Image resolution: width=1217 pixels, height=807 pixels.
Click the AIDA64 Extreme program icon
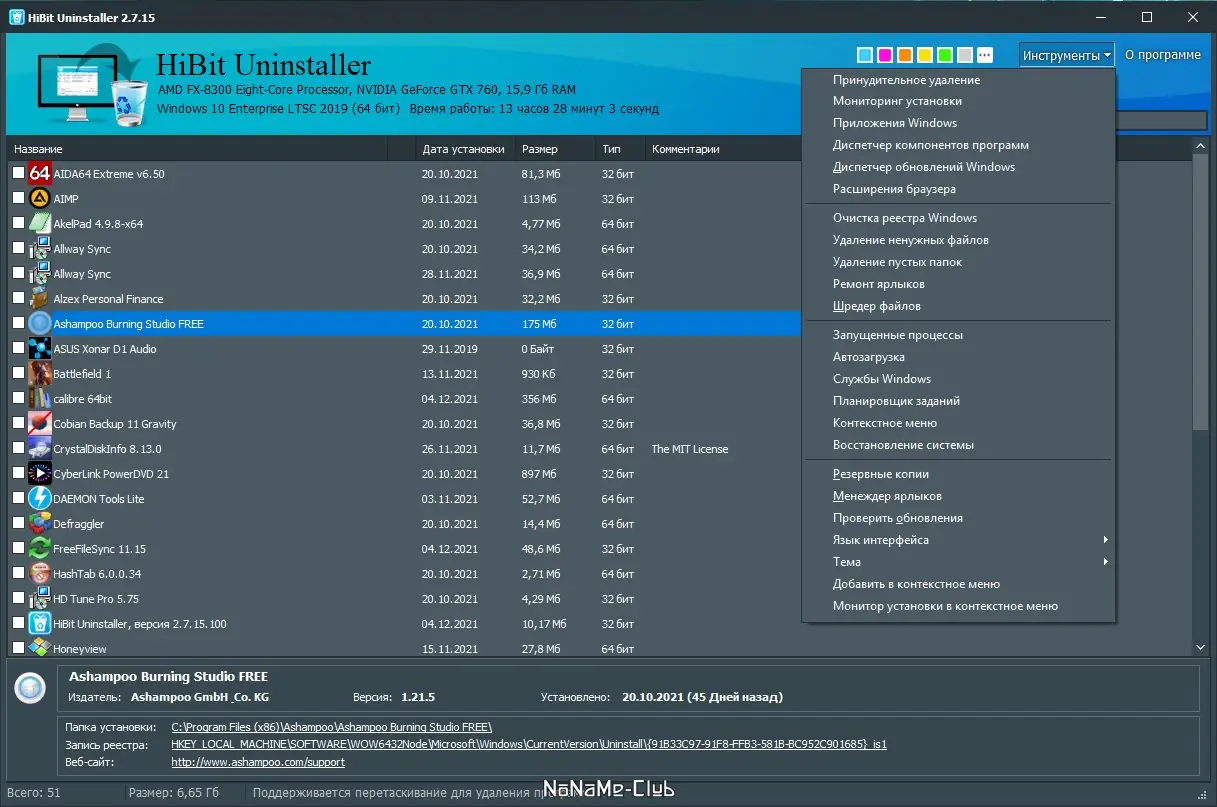point(40,173)
